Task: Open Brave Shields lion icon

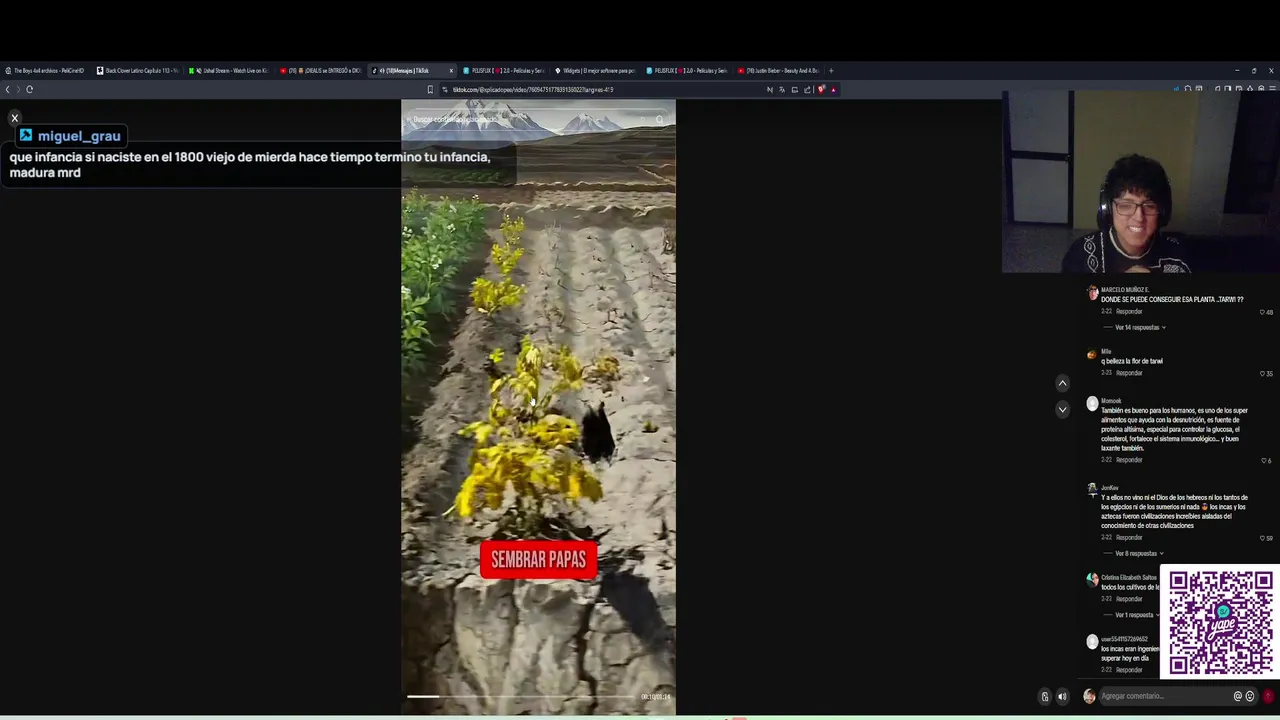Action: coord(821,89)
